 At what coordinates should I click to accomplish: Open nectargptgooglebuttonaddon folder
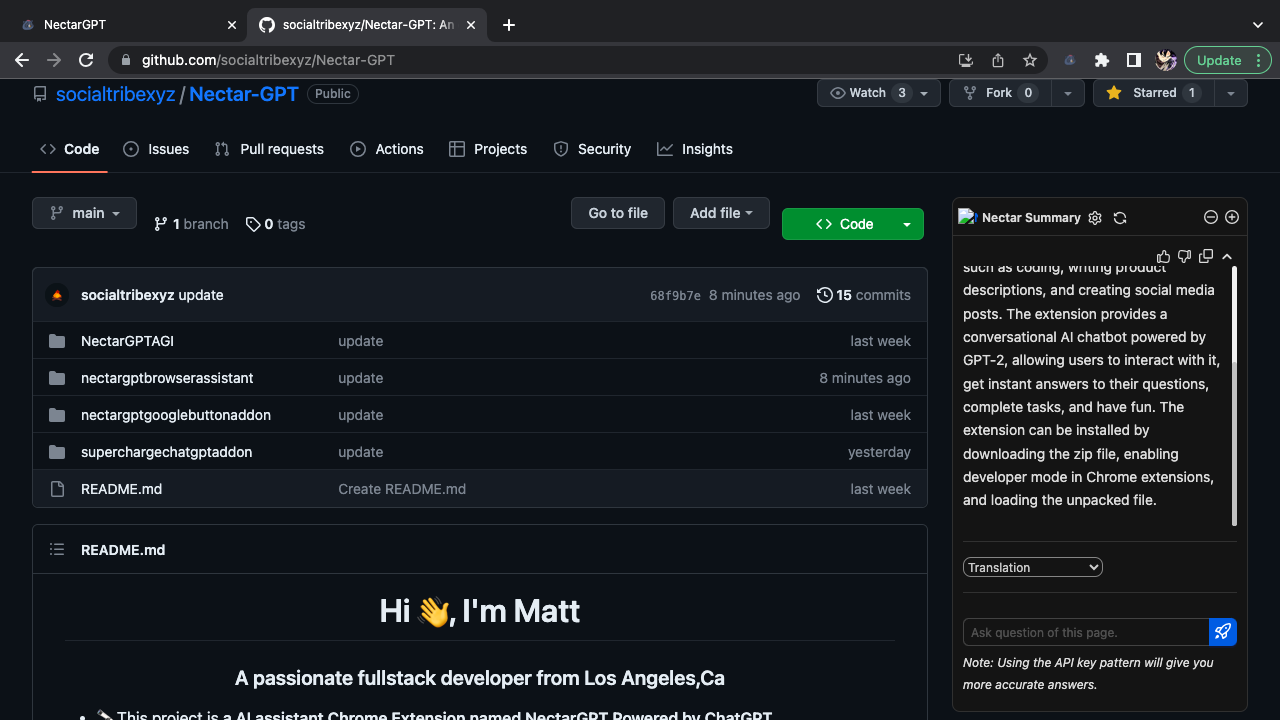176,415
